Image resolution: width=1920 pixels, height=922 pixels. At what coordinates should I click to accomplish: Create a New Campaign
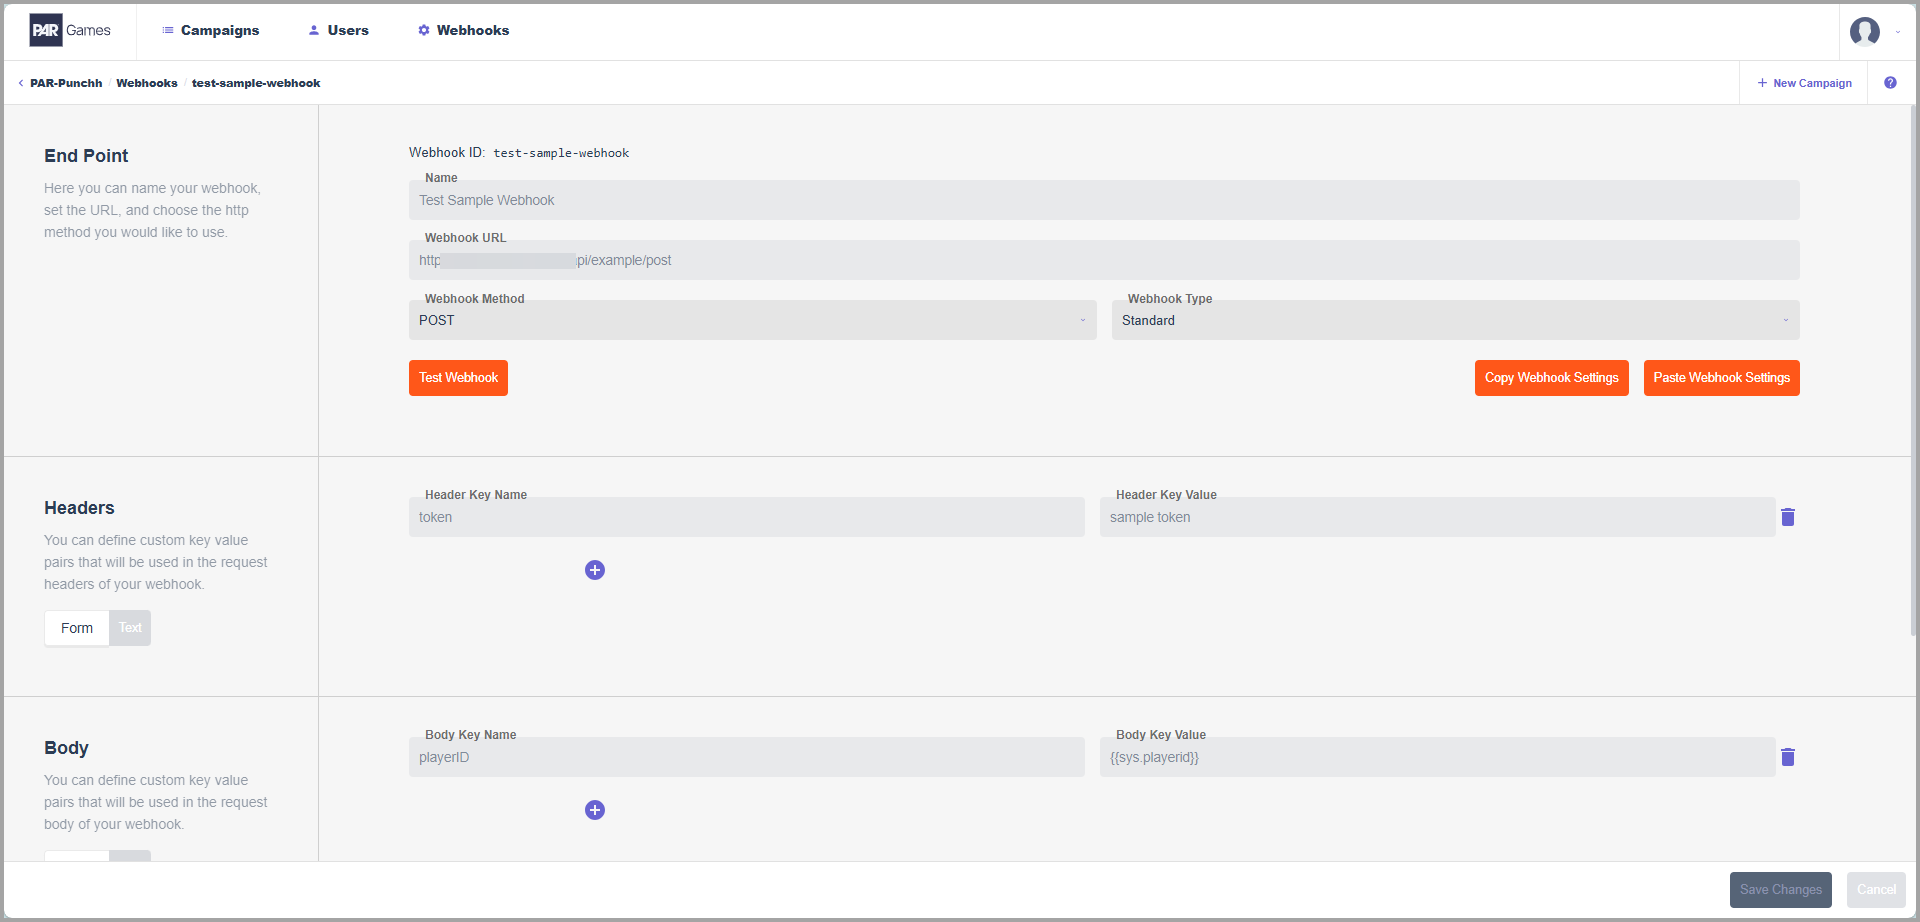1804,83
